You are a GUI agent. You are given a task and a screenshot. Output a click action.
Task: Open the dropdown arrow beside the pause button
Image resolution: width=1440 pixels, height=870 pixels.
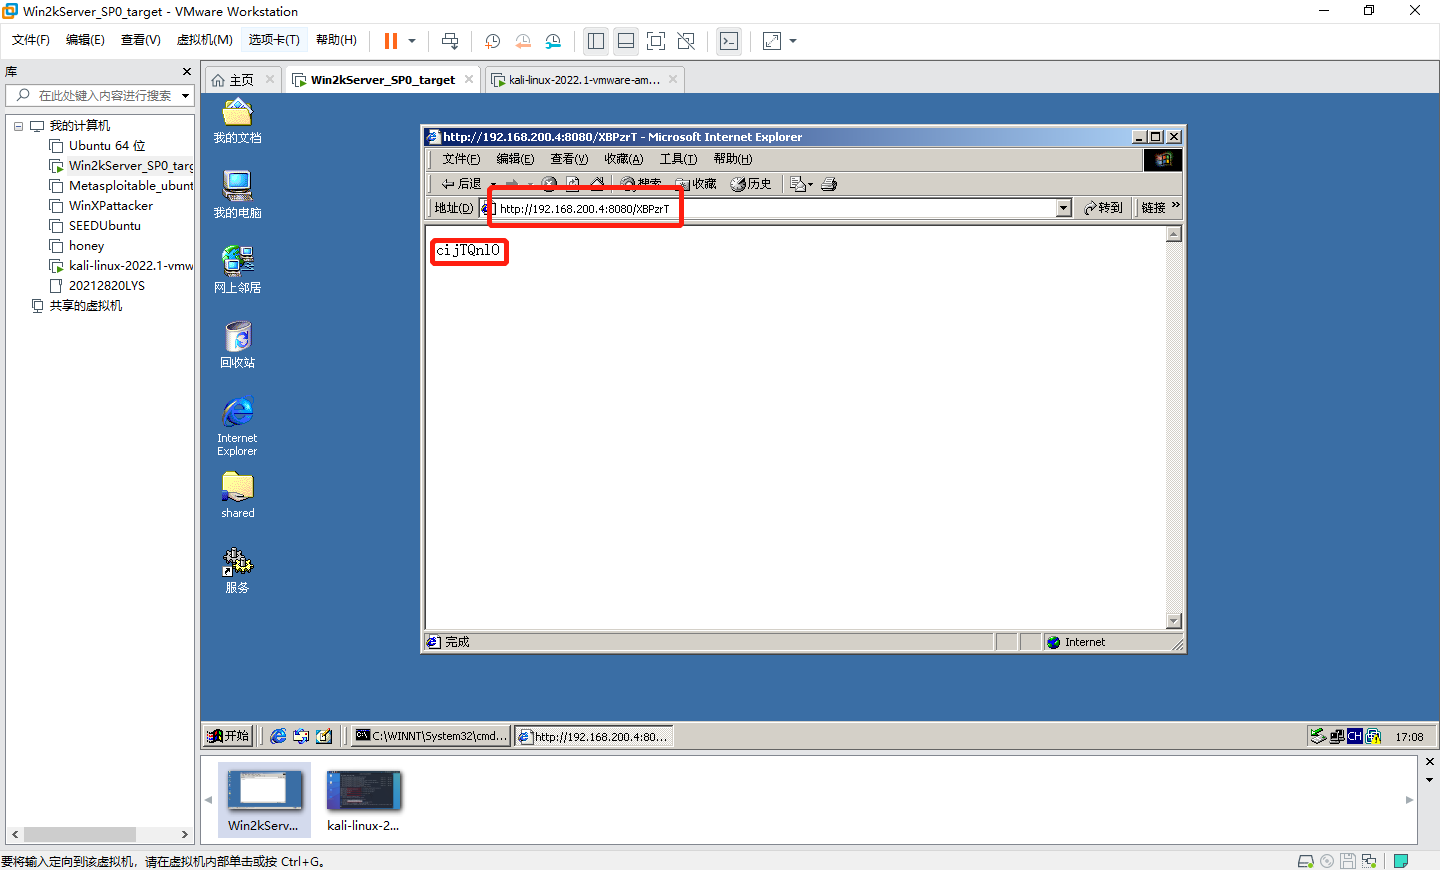tap(412, 41)
